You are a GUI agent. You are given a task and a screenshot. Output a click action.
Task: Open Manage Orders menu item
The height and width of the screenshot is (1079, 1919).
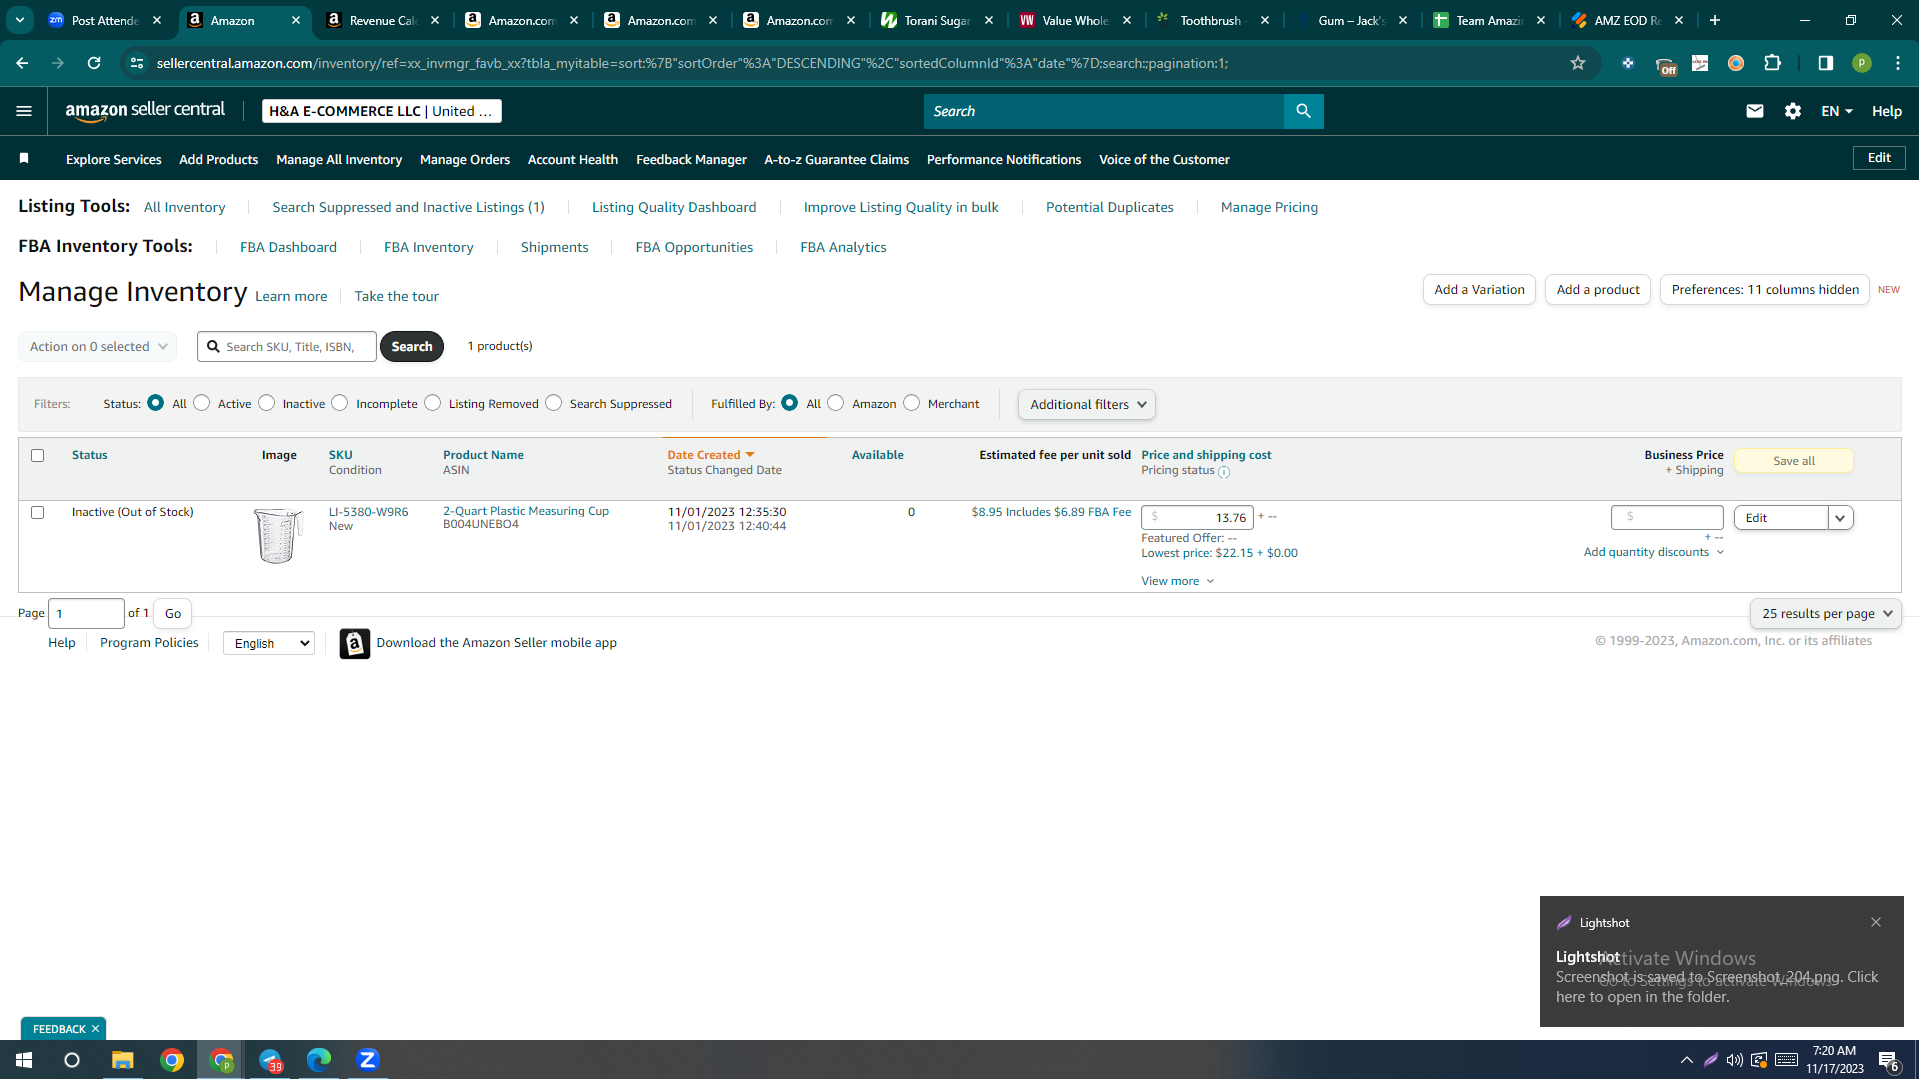pos(465,159)
